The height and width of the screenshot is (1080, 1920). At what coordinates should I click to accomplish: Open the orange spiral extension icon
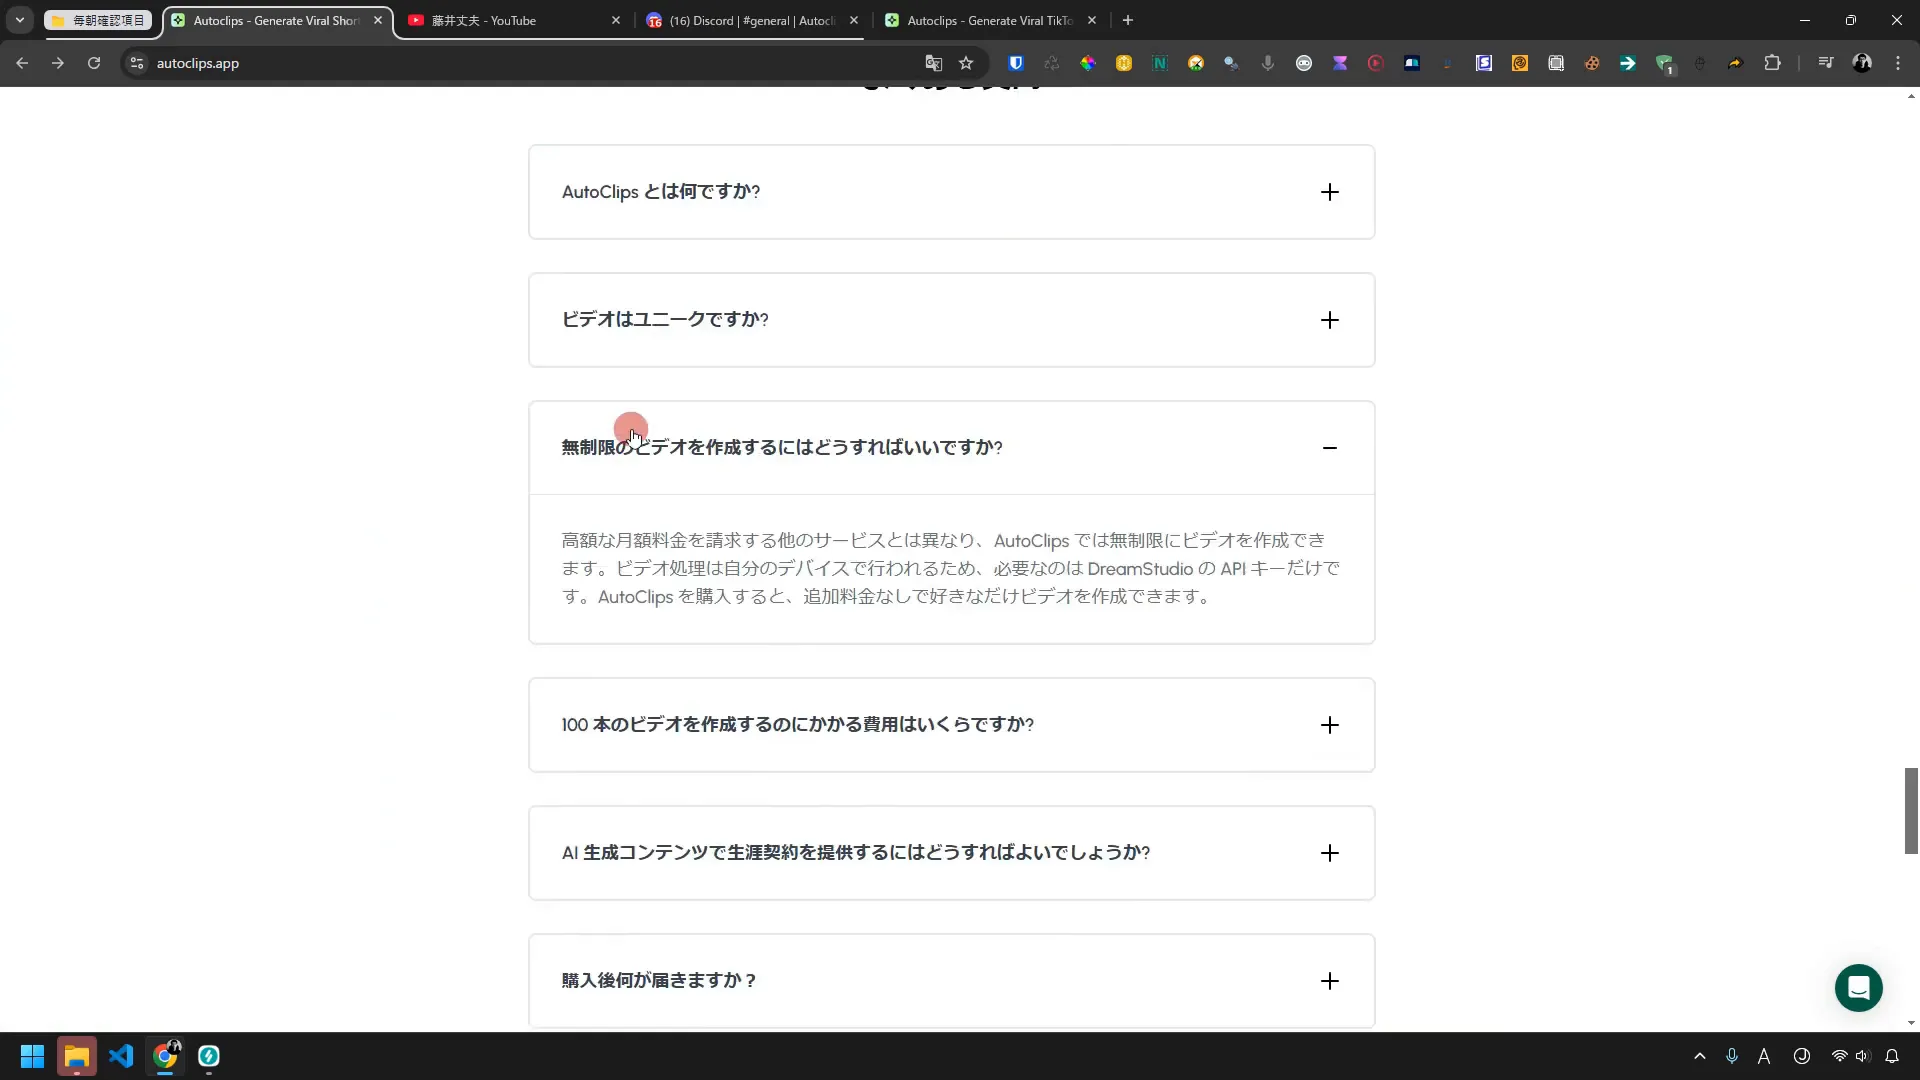[1520, 63]
